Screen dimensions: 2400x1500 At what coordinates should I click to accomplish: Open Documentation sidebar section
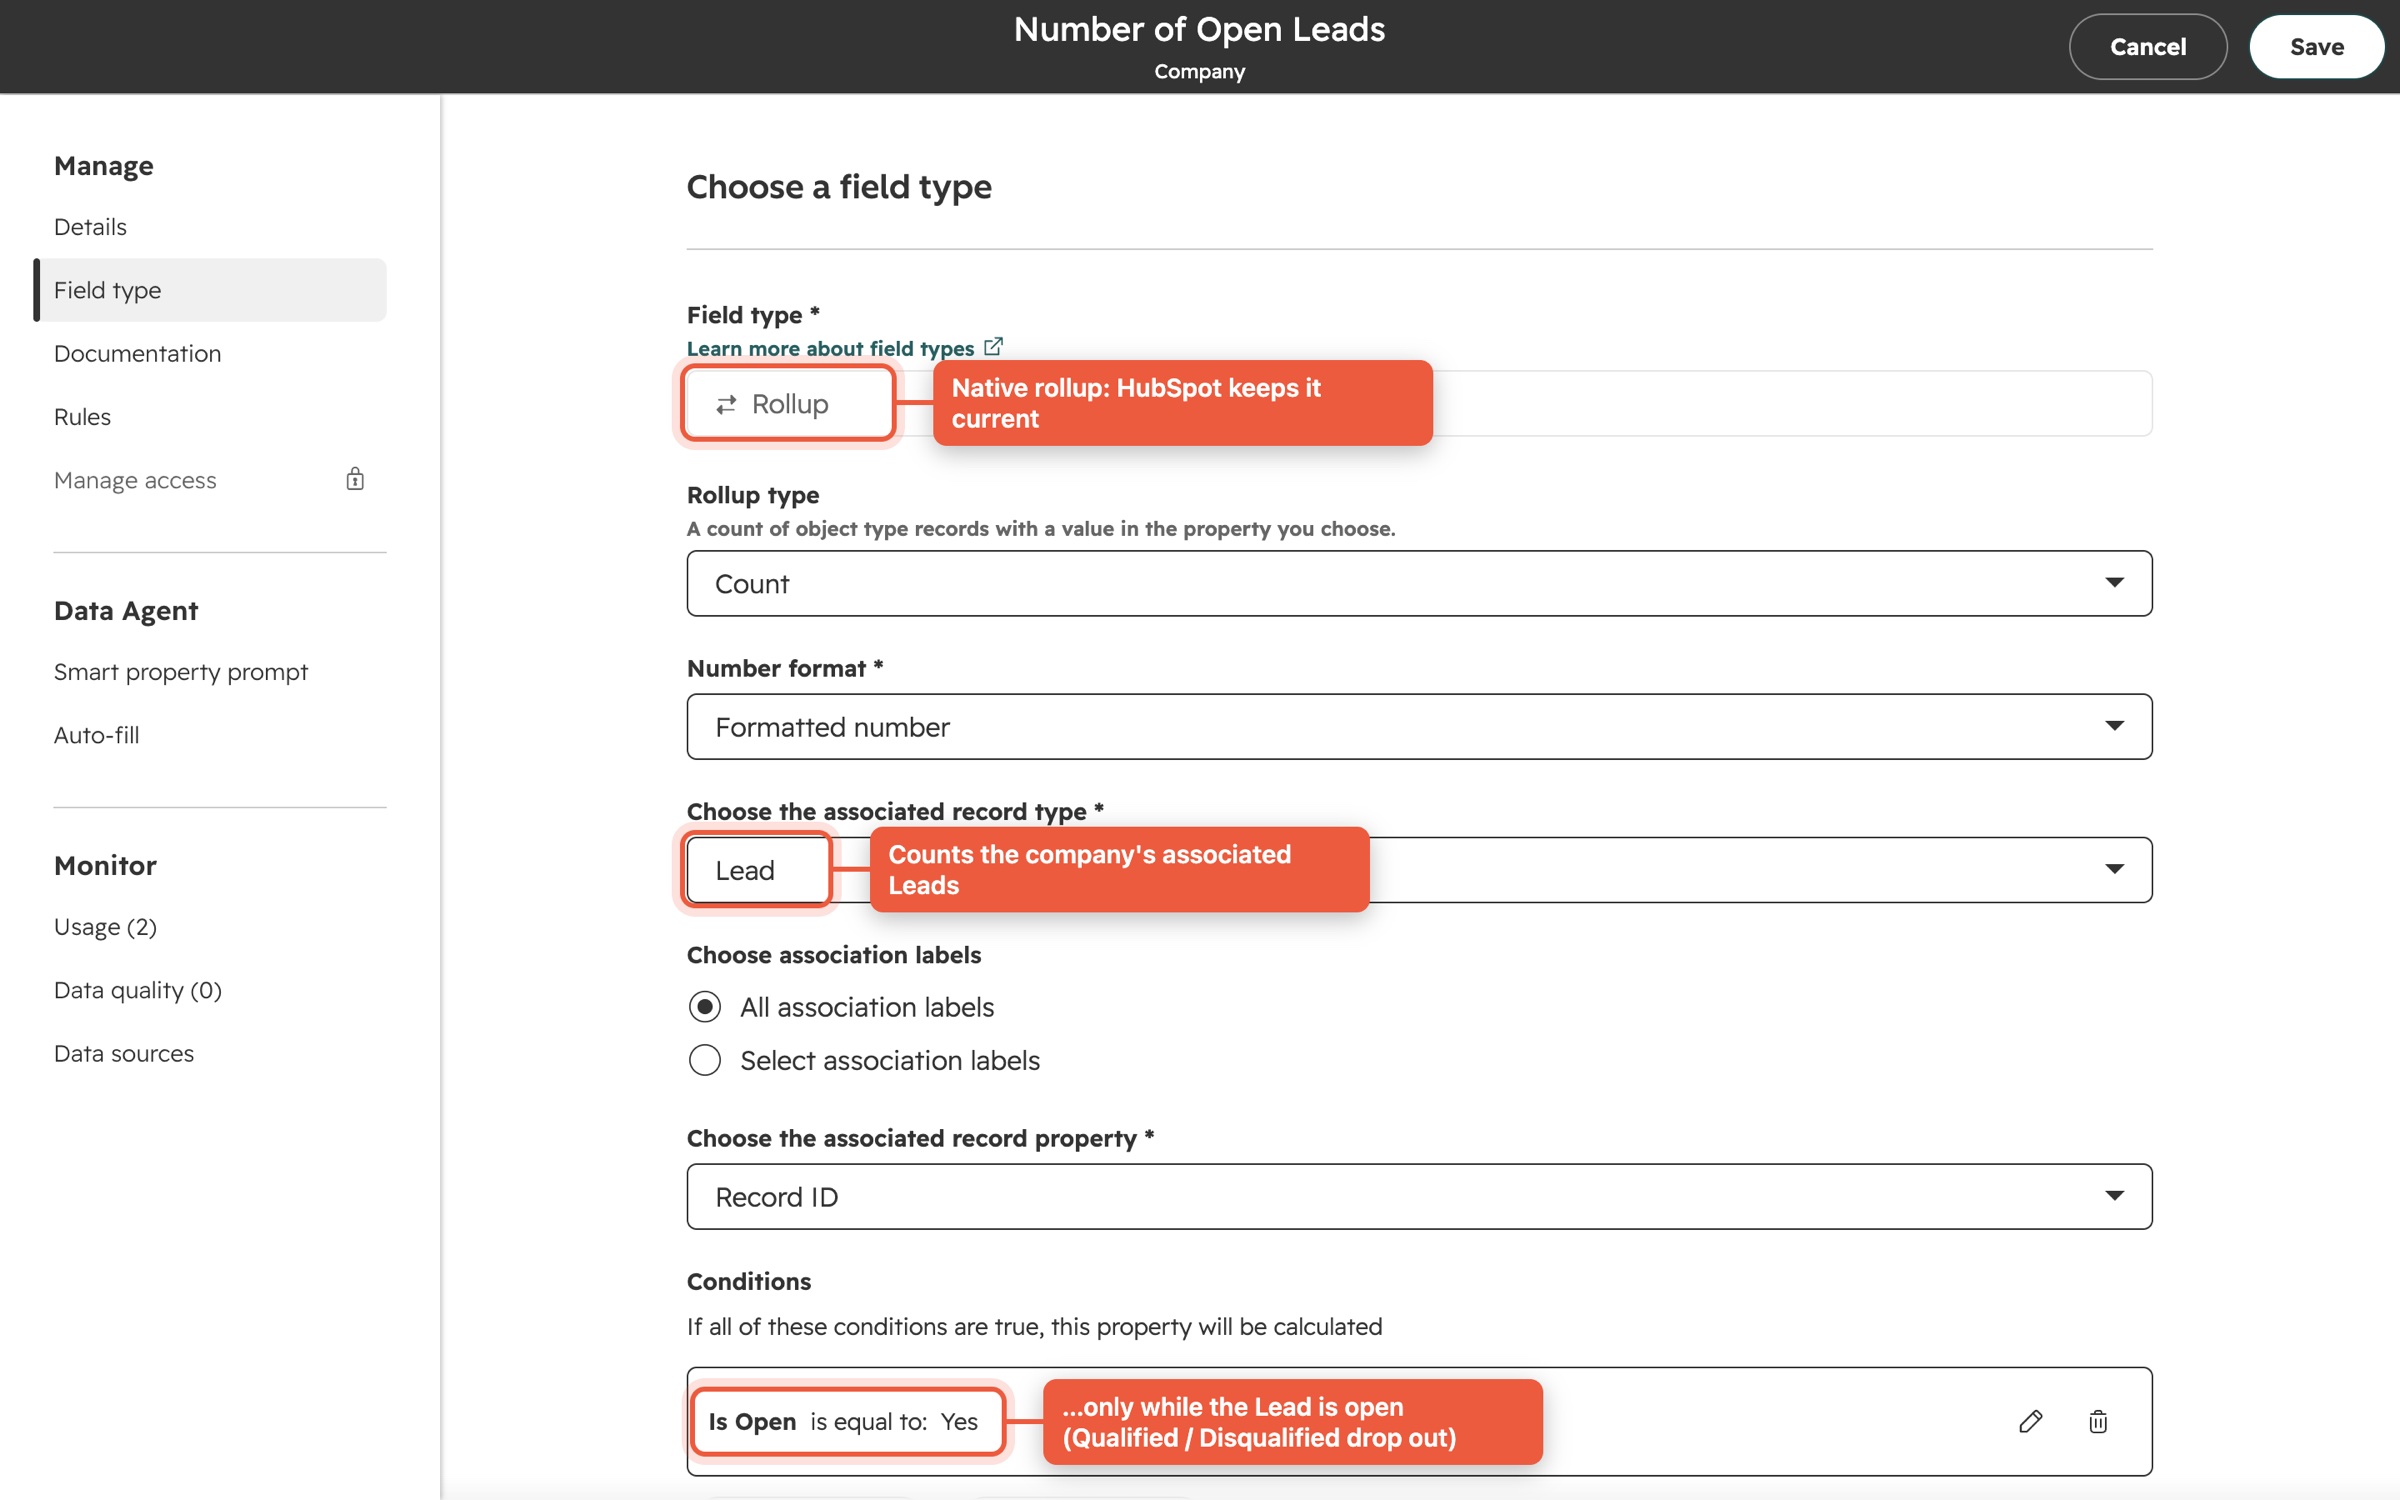click(x=137, y=353)
